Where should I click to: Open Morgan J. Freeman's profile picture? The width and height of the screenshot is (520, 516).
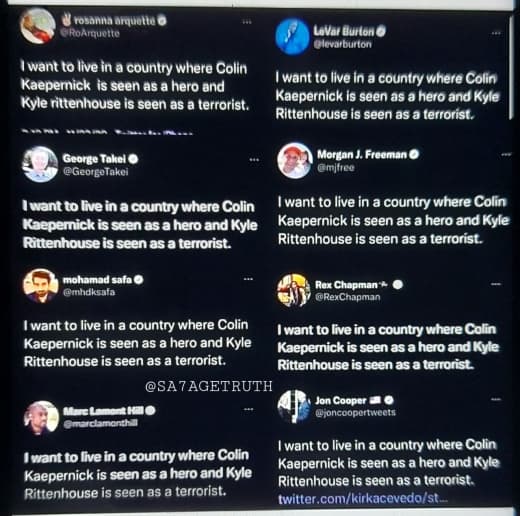[295, 160]
